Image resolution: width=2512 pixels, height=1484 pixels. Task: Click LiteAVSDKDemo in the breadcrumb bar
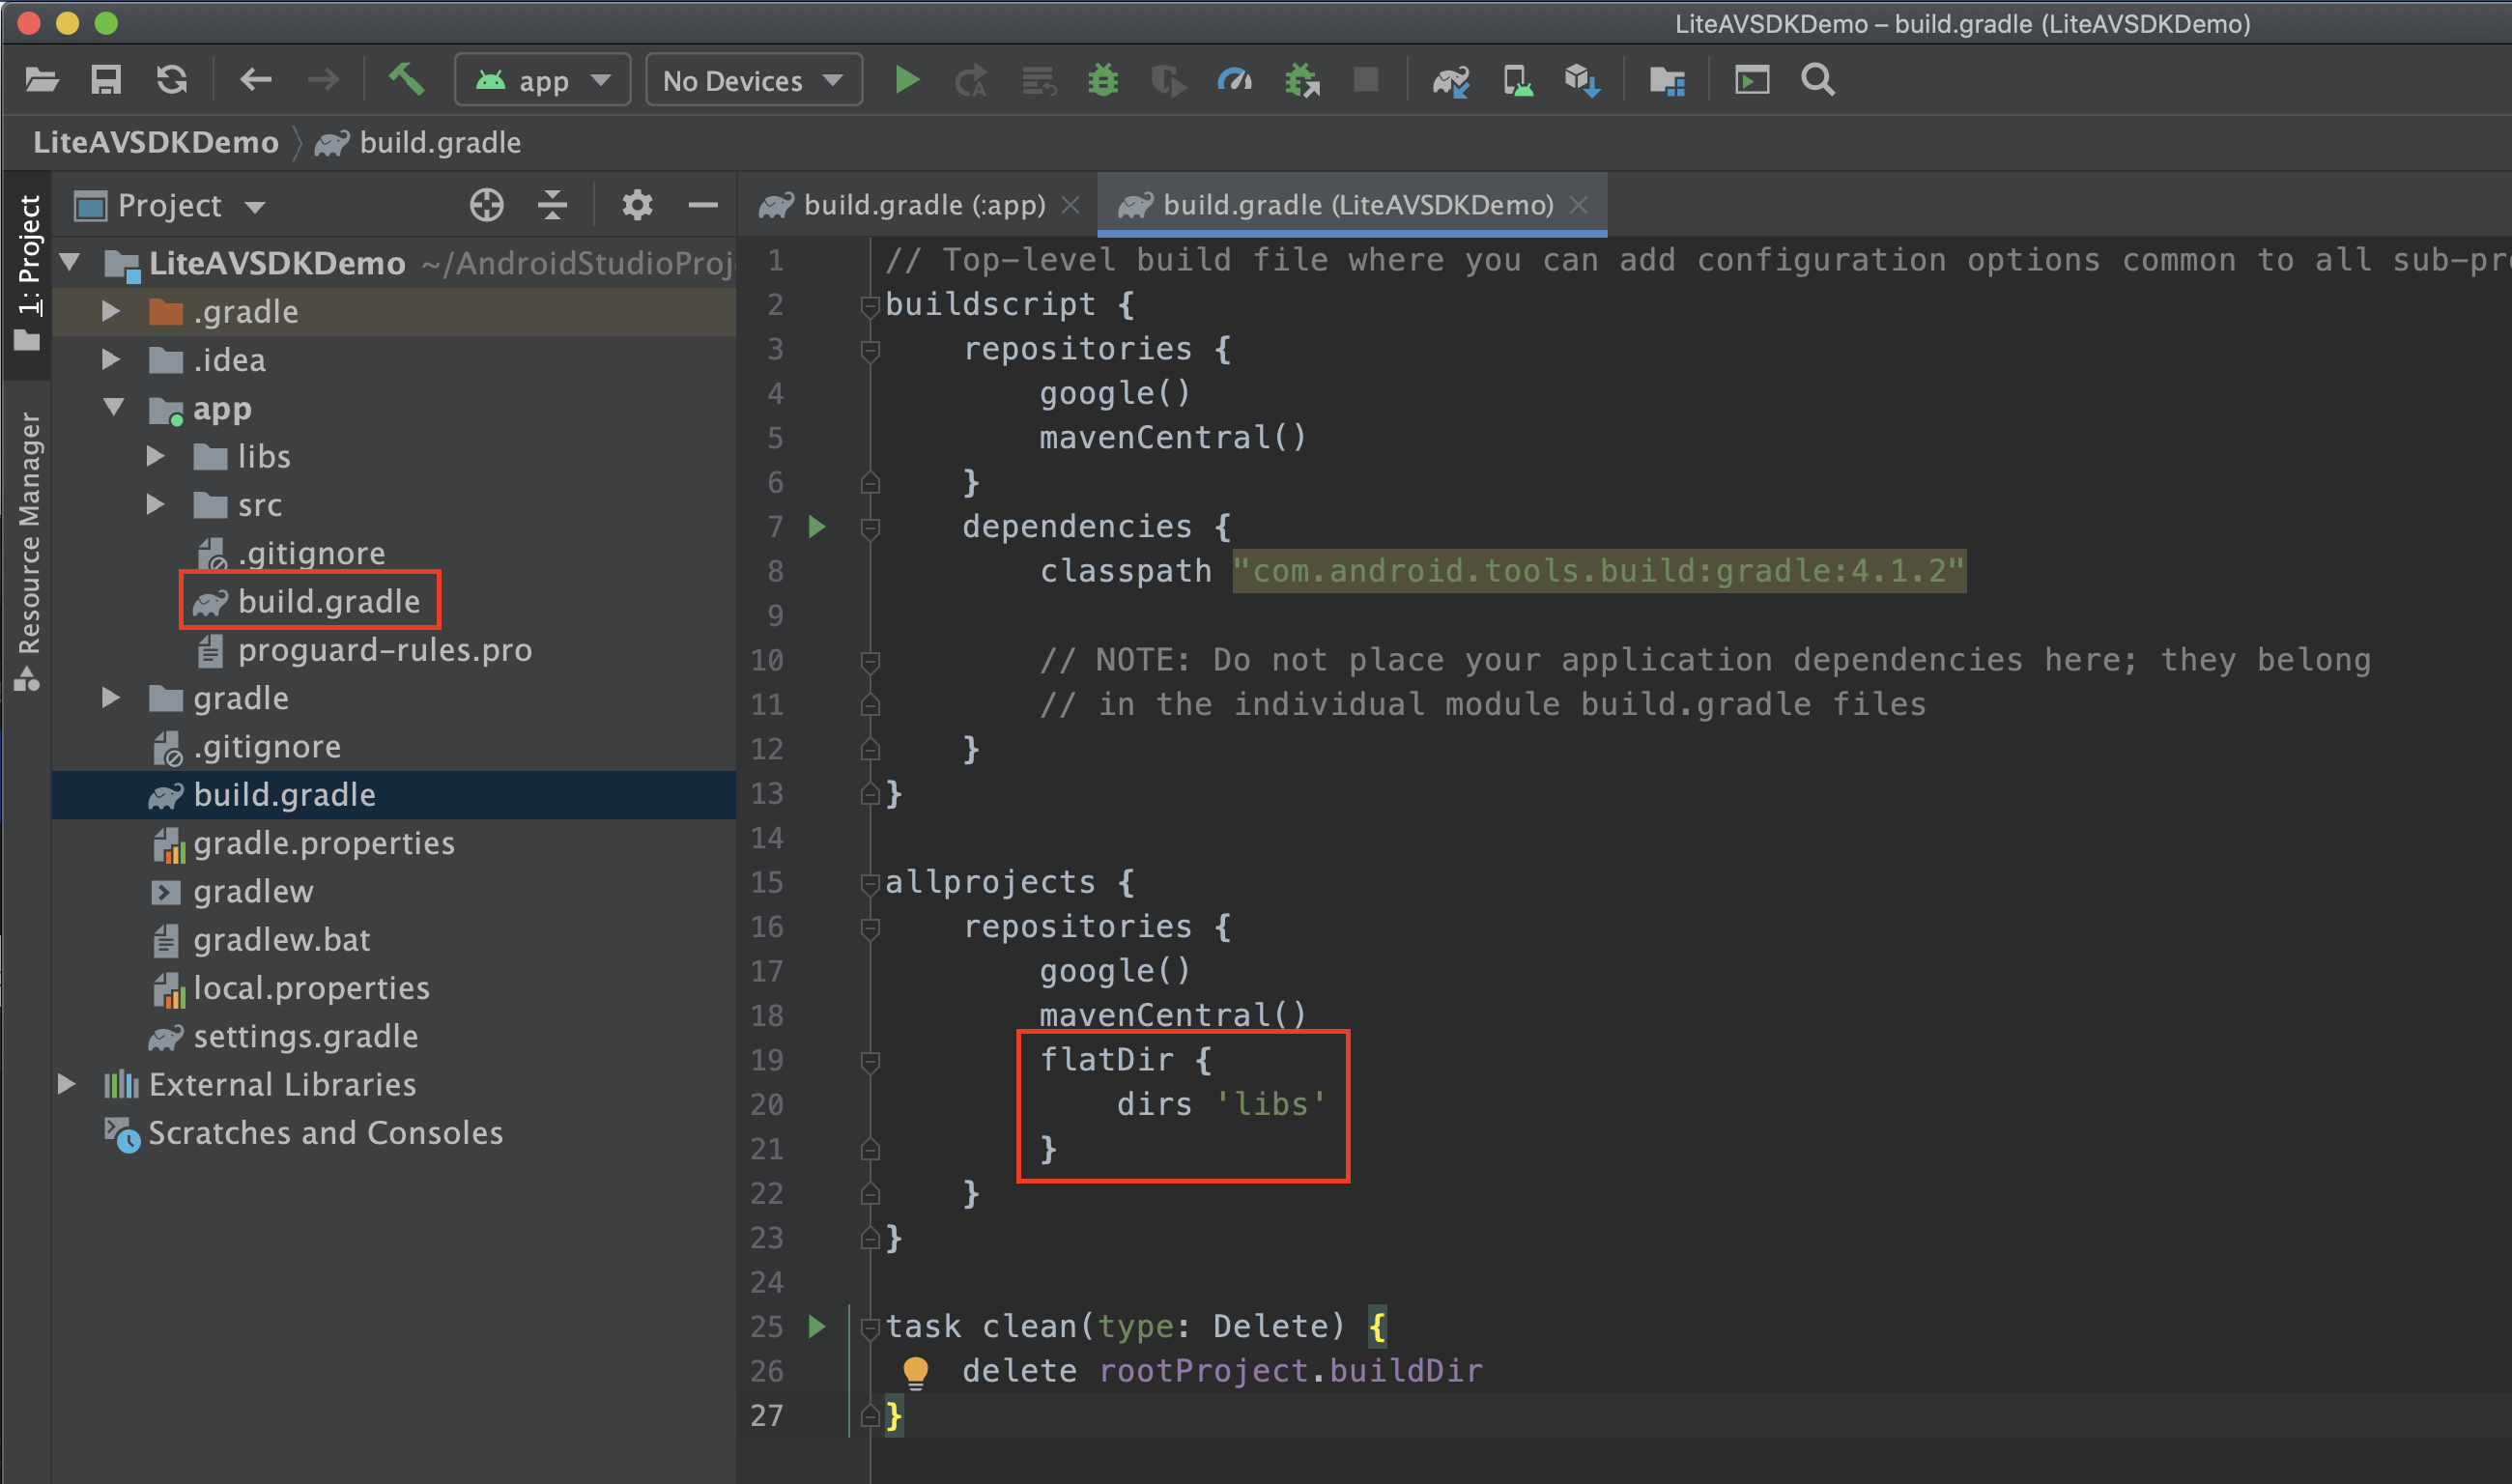click(x=156, y=143)
